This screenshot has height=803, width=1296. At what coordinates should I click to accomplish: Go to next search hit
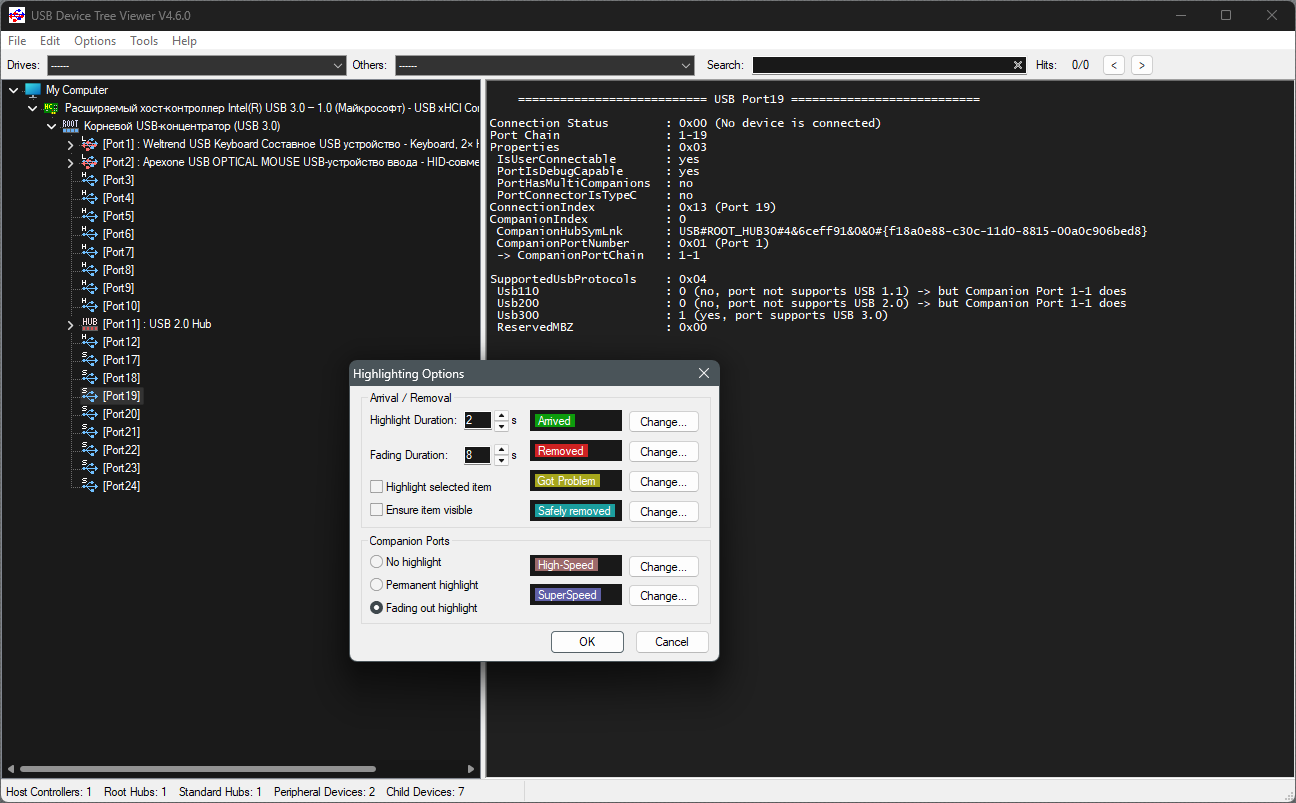click(1141, 65)
